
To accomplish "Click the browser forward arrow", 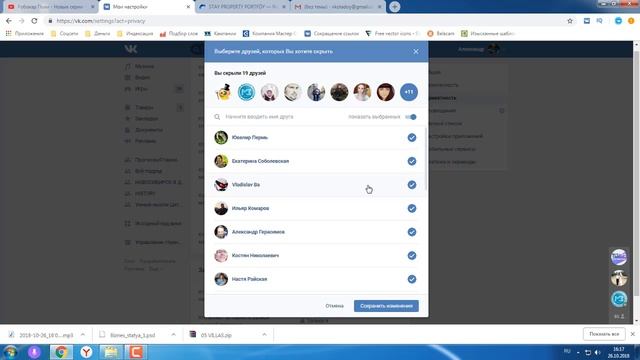I will tap(22, 21).
